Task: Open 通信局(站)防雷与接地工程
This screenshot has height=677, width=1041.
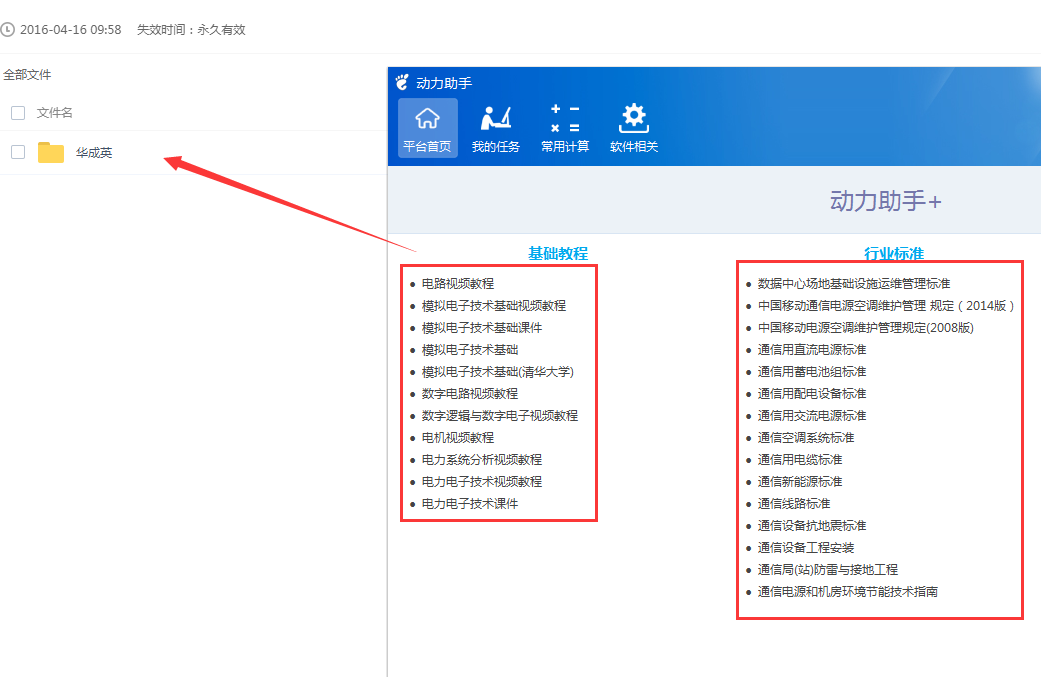Action: pos(828,569)
